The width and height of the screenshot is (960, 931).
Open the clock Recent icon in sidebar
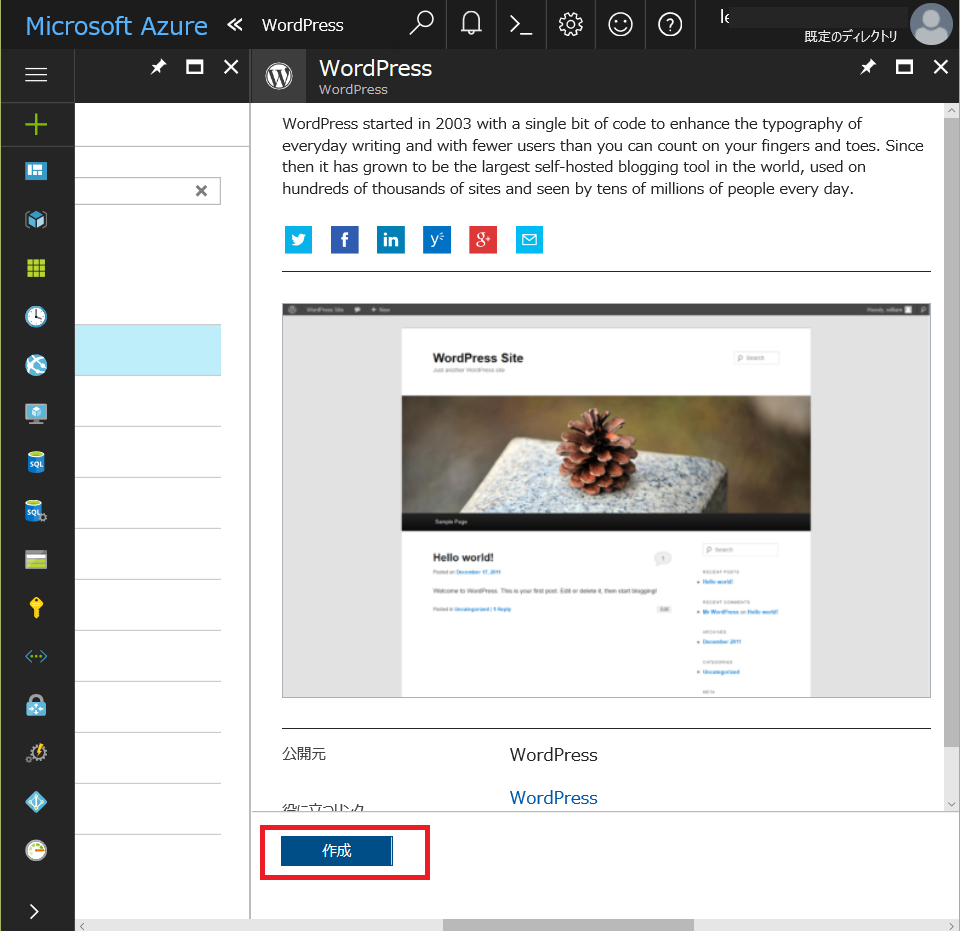point(36,316)
